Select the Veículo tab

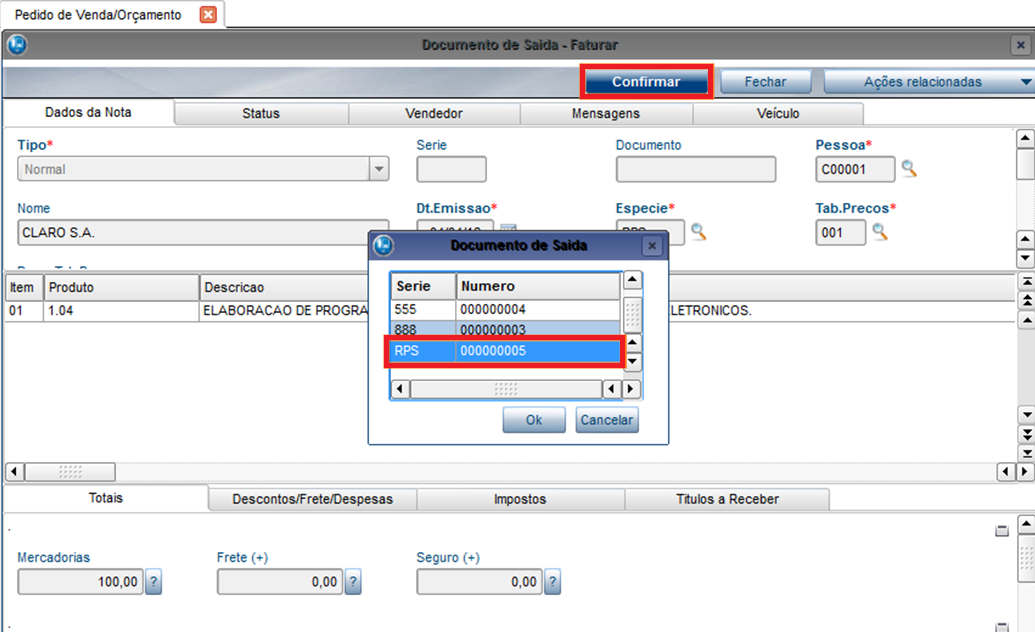778,114
